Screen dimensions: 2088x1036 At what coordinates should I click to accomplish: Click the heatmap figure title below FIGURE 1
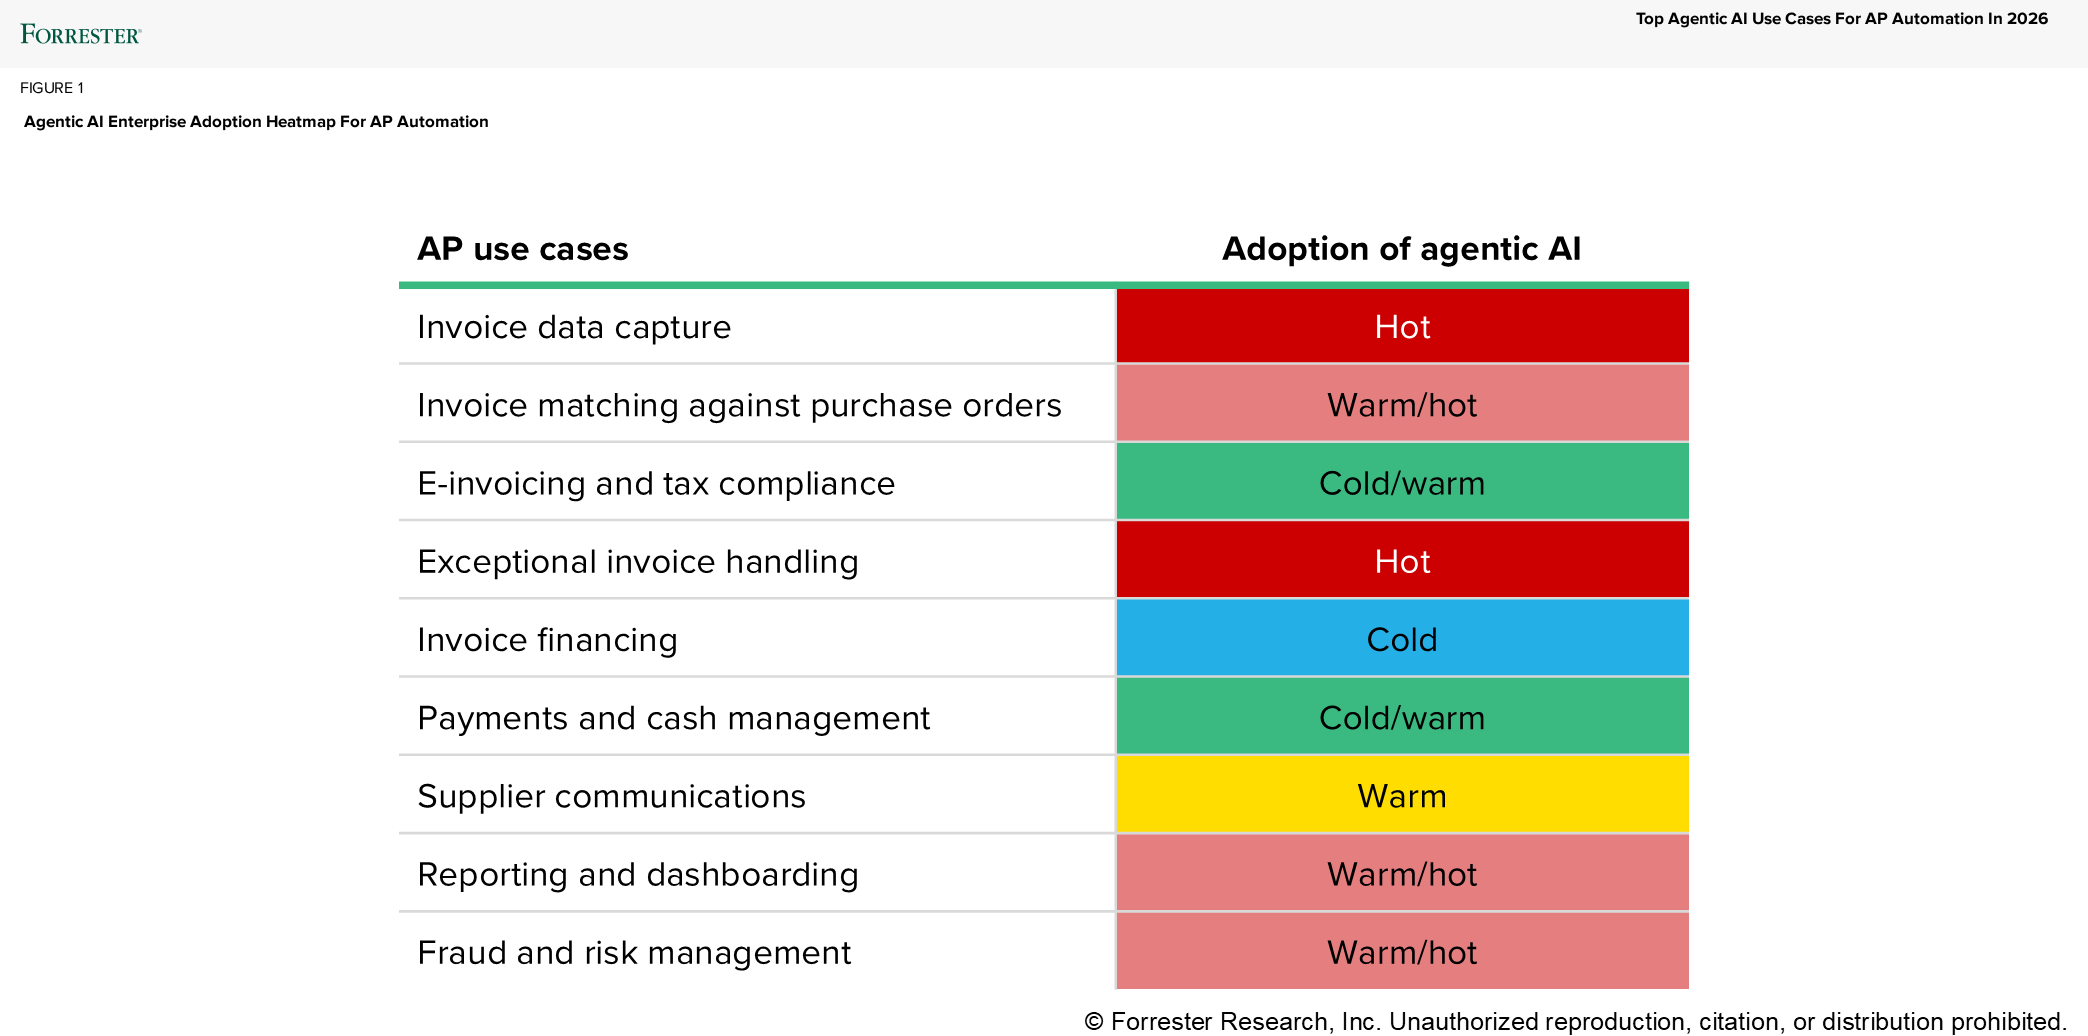coord(256,122)
